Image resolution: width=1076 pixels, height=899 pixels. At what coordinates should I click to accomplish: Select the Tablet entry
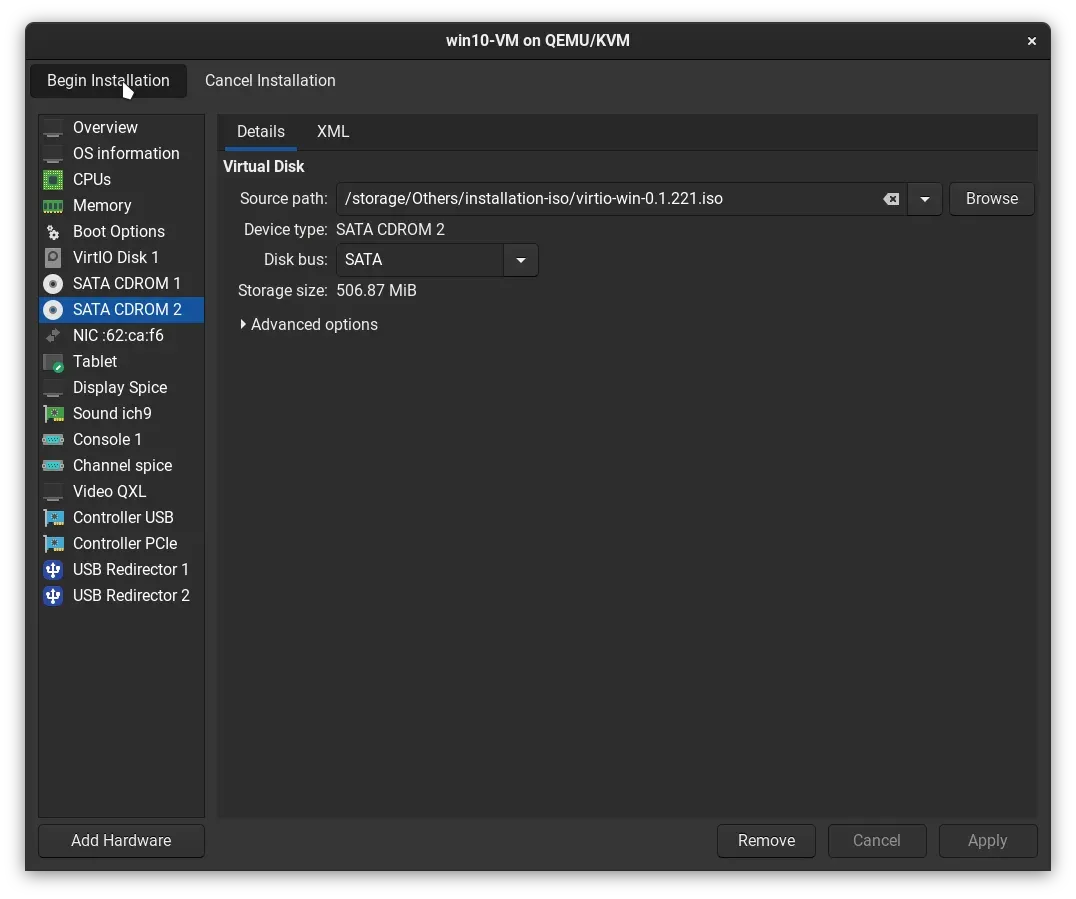coord(121,362)
